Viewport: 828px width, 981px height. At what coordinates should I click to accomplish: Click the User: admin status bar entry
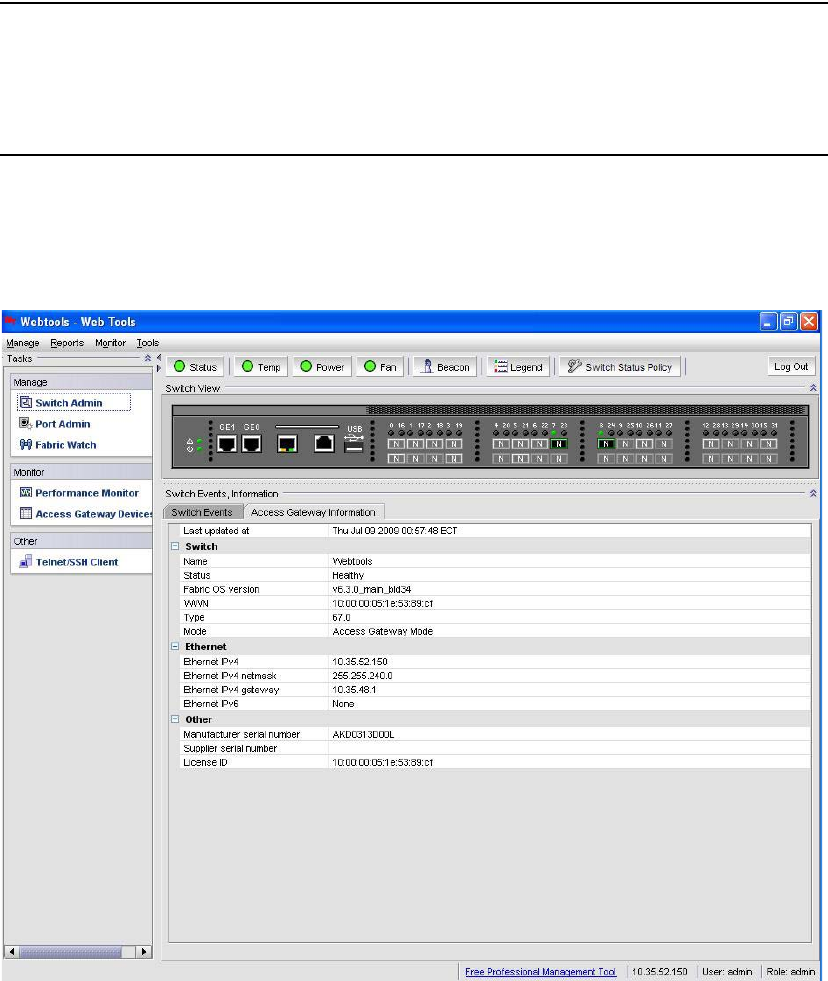point(727,972)
